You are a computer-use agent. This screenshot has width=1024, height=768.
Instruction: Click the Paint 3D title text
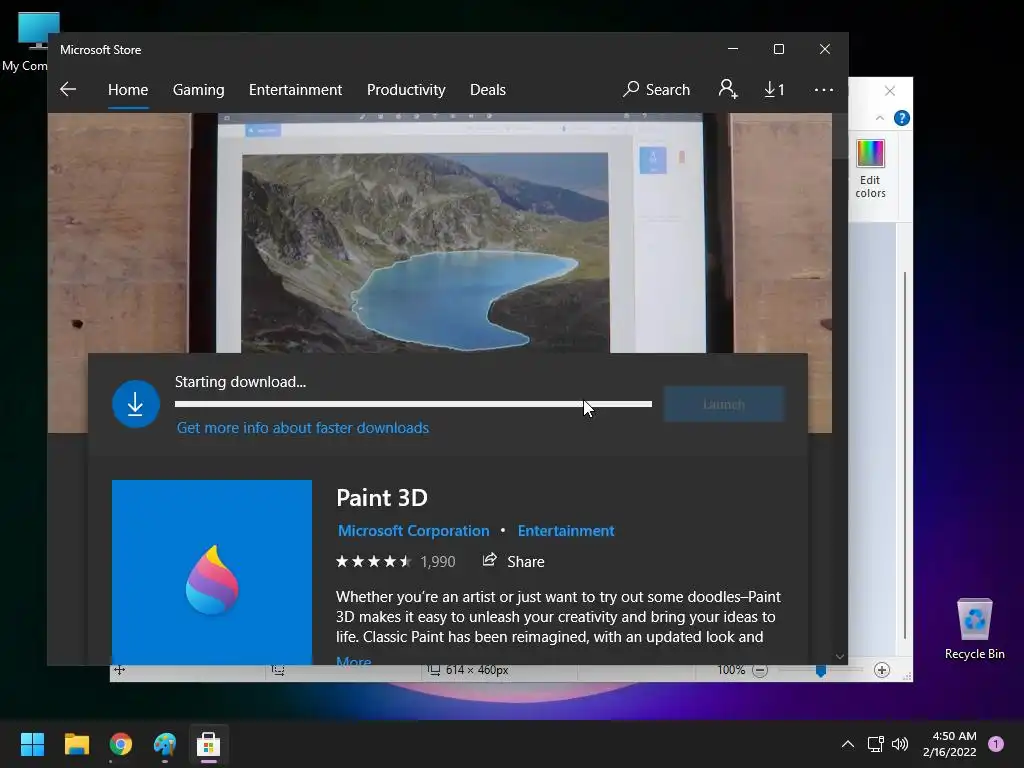pos(382,498)
